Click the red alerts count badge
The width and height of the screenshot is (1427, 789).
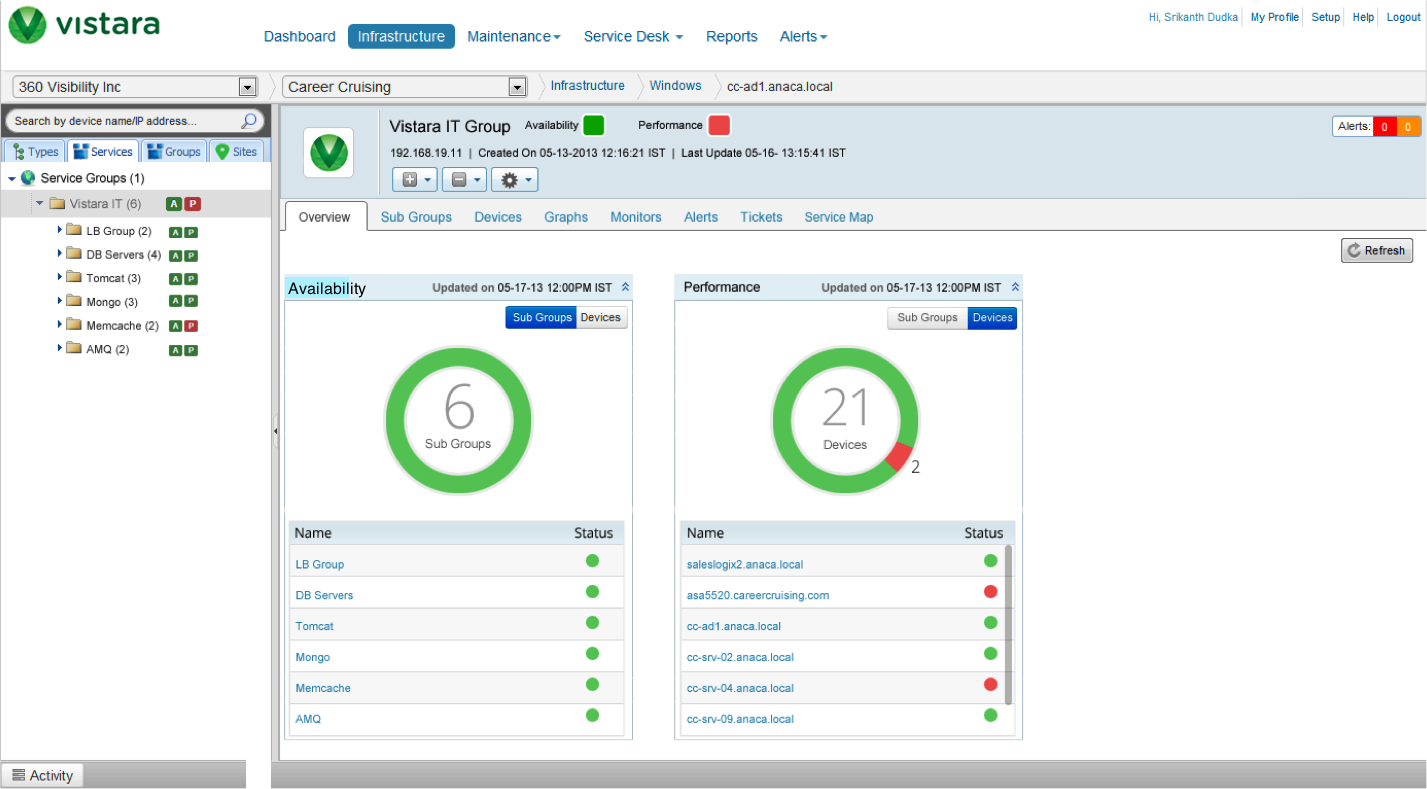pos(1384,127)
